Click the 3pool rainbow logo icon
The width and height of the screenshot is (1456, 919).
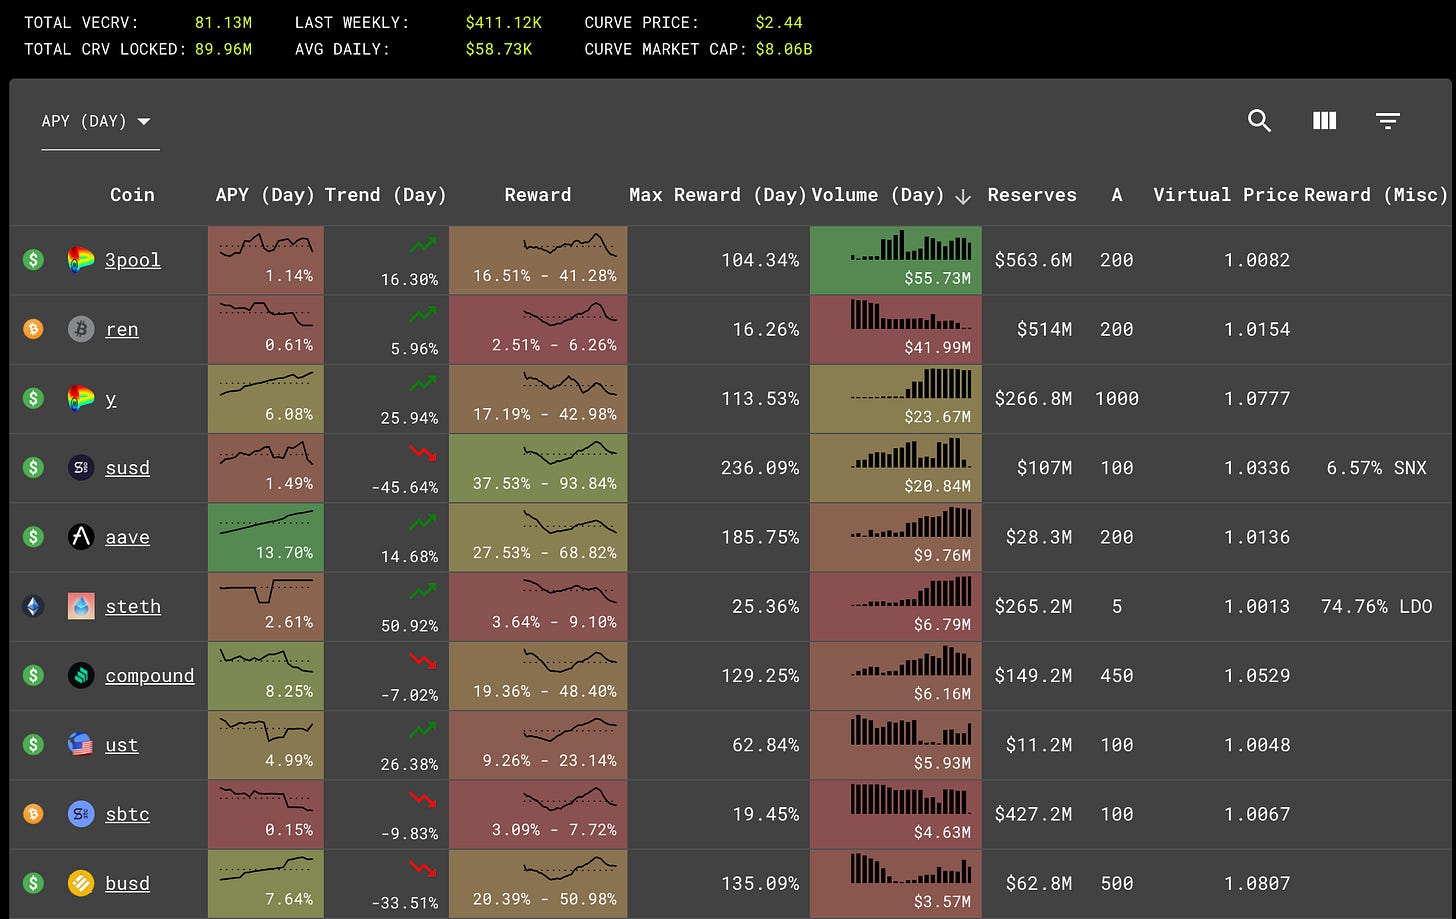81,260
